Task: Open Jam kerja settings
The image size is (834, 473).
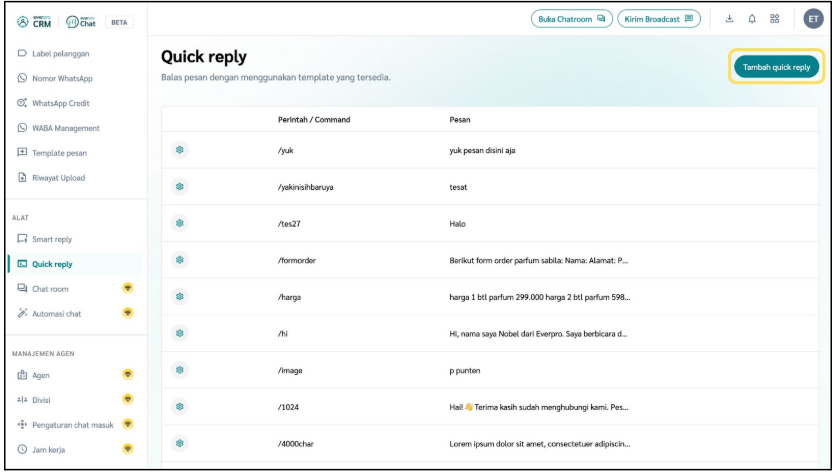Action: point(49,450)
